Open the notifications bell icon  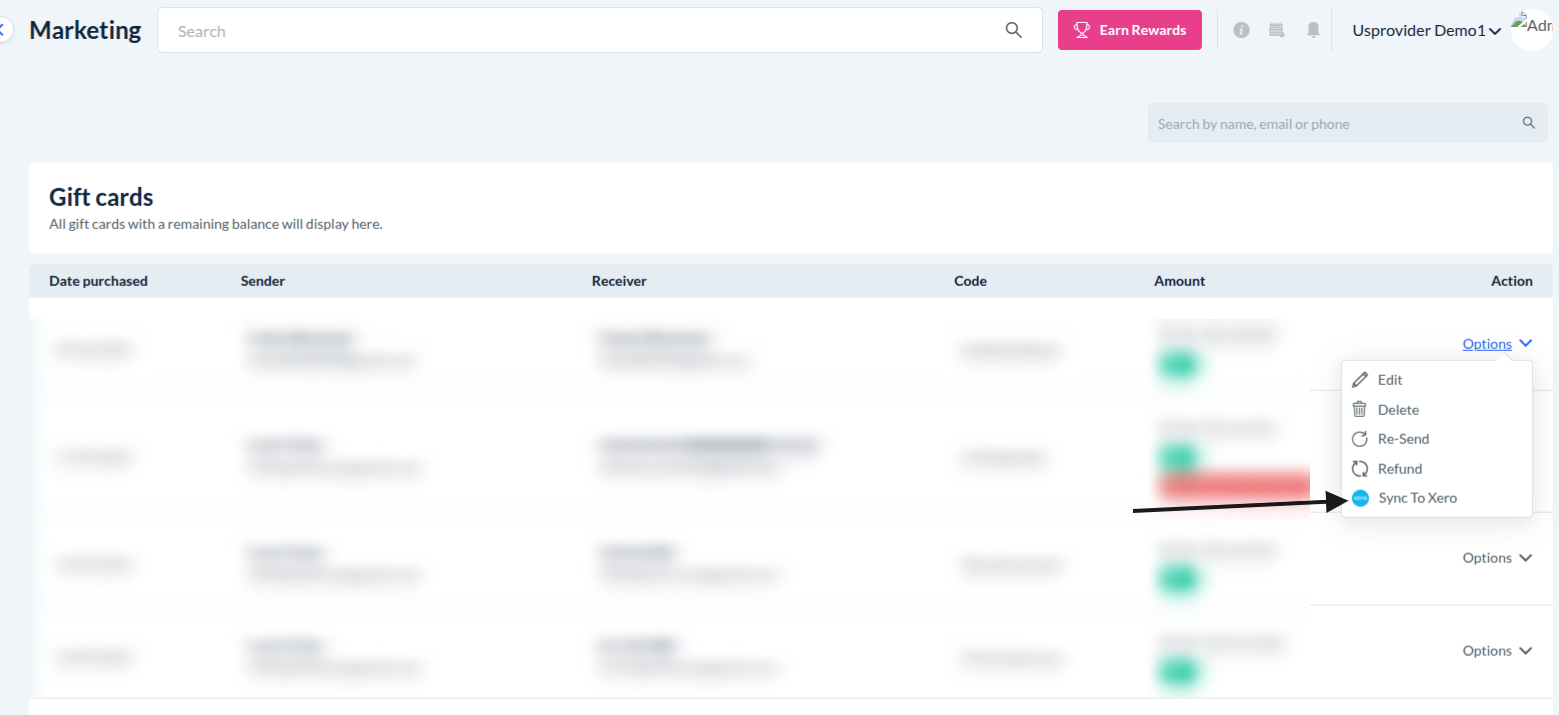1313,30
